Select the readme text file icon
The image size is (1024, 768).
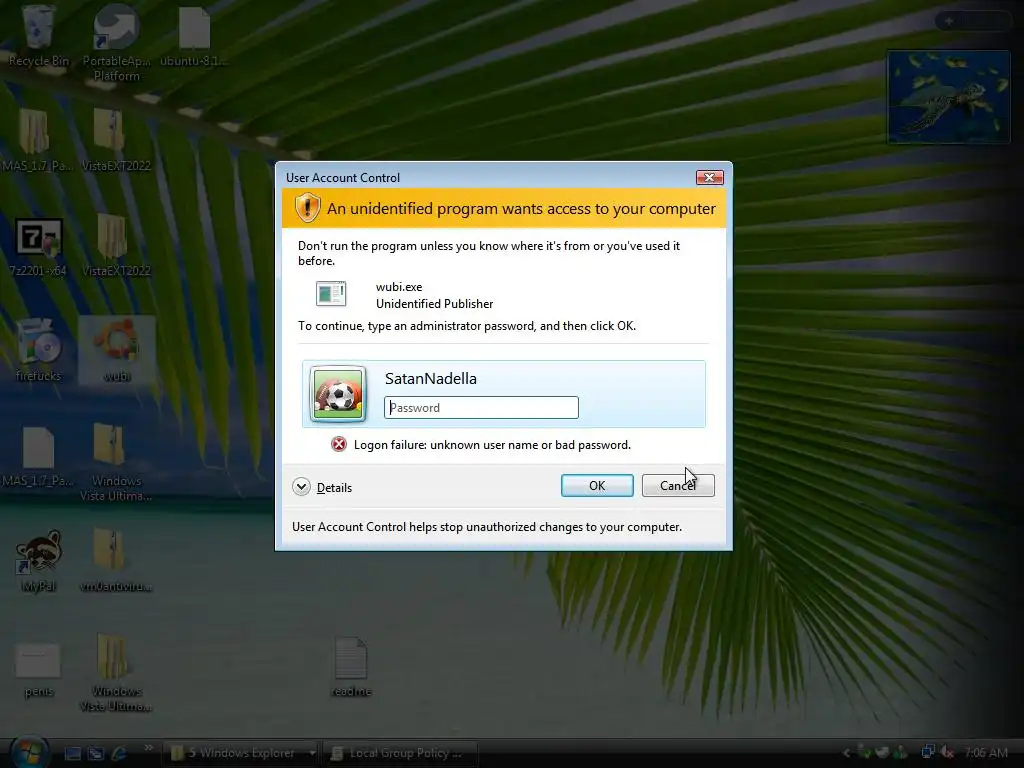click(x=351, y=667)
